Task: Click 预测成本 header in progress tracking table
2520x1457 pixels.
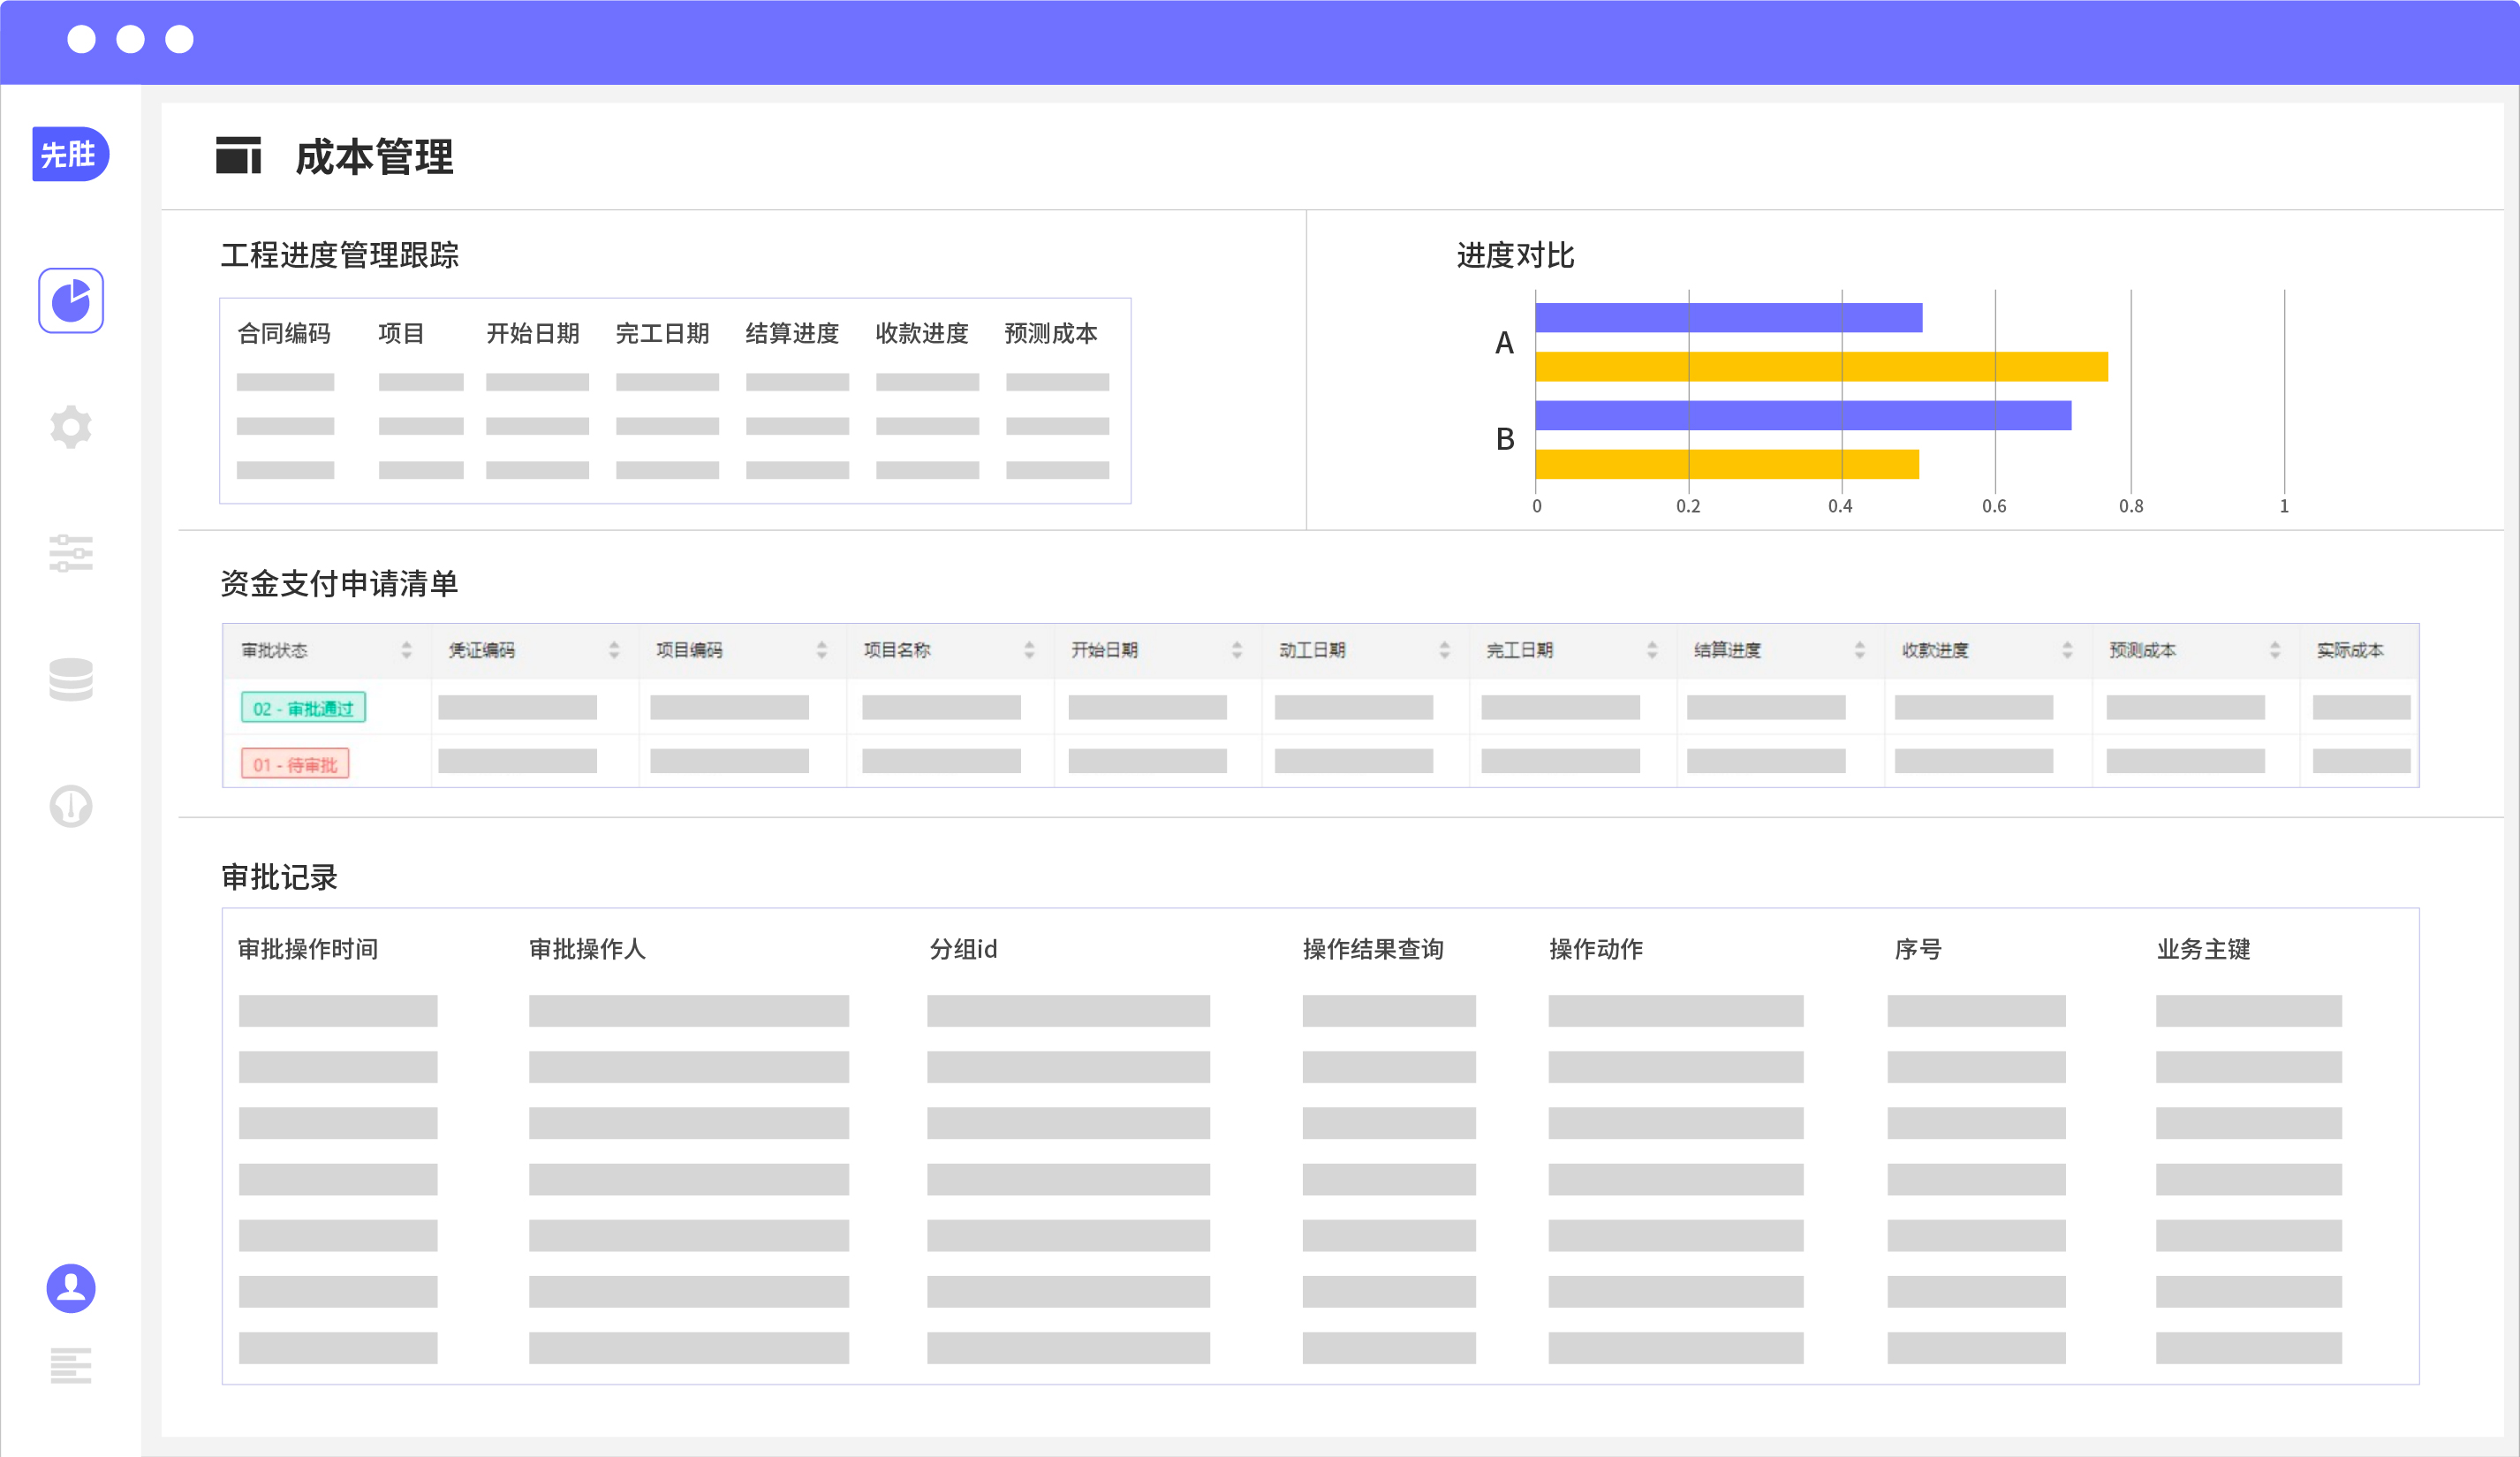Action: point(1051,333)
